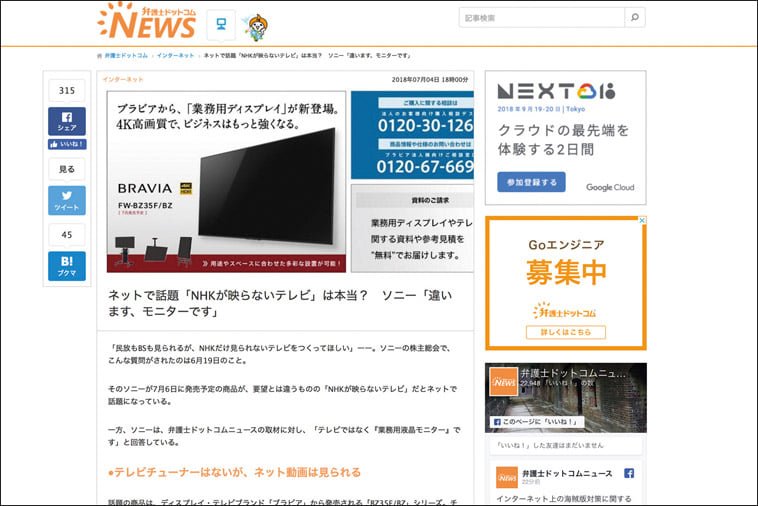Click 詳しくはこちら button in recruitment ad

click(566, 333)
